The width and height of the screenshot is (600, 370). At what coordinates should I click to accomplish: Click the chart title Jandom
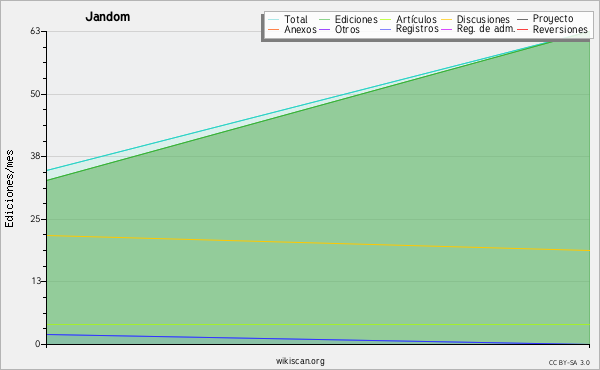pyautogui.click(x=108, y=17)
